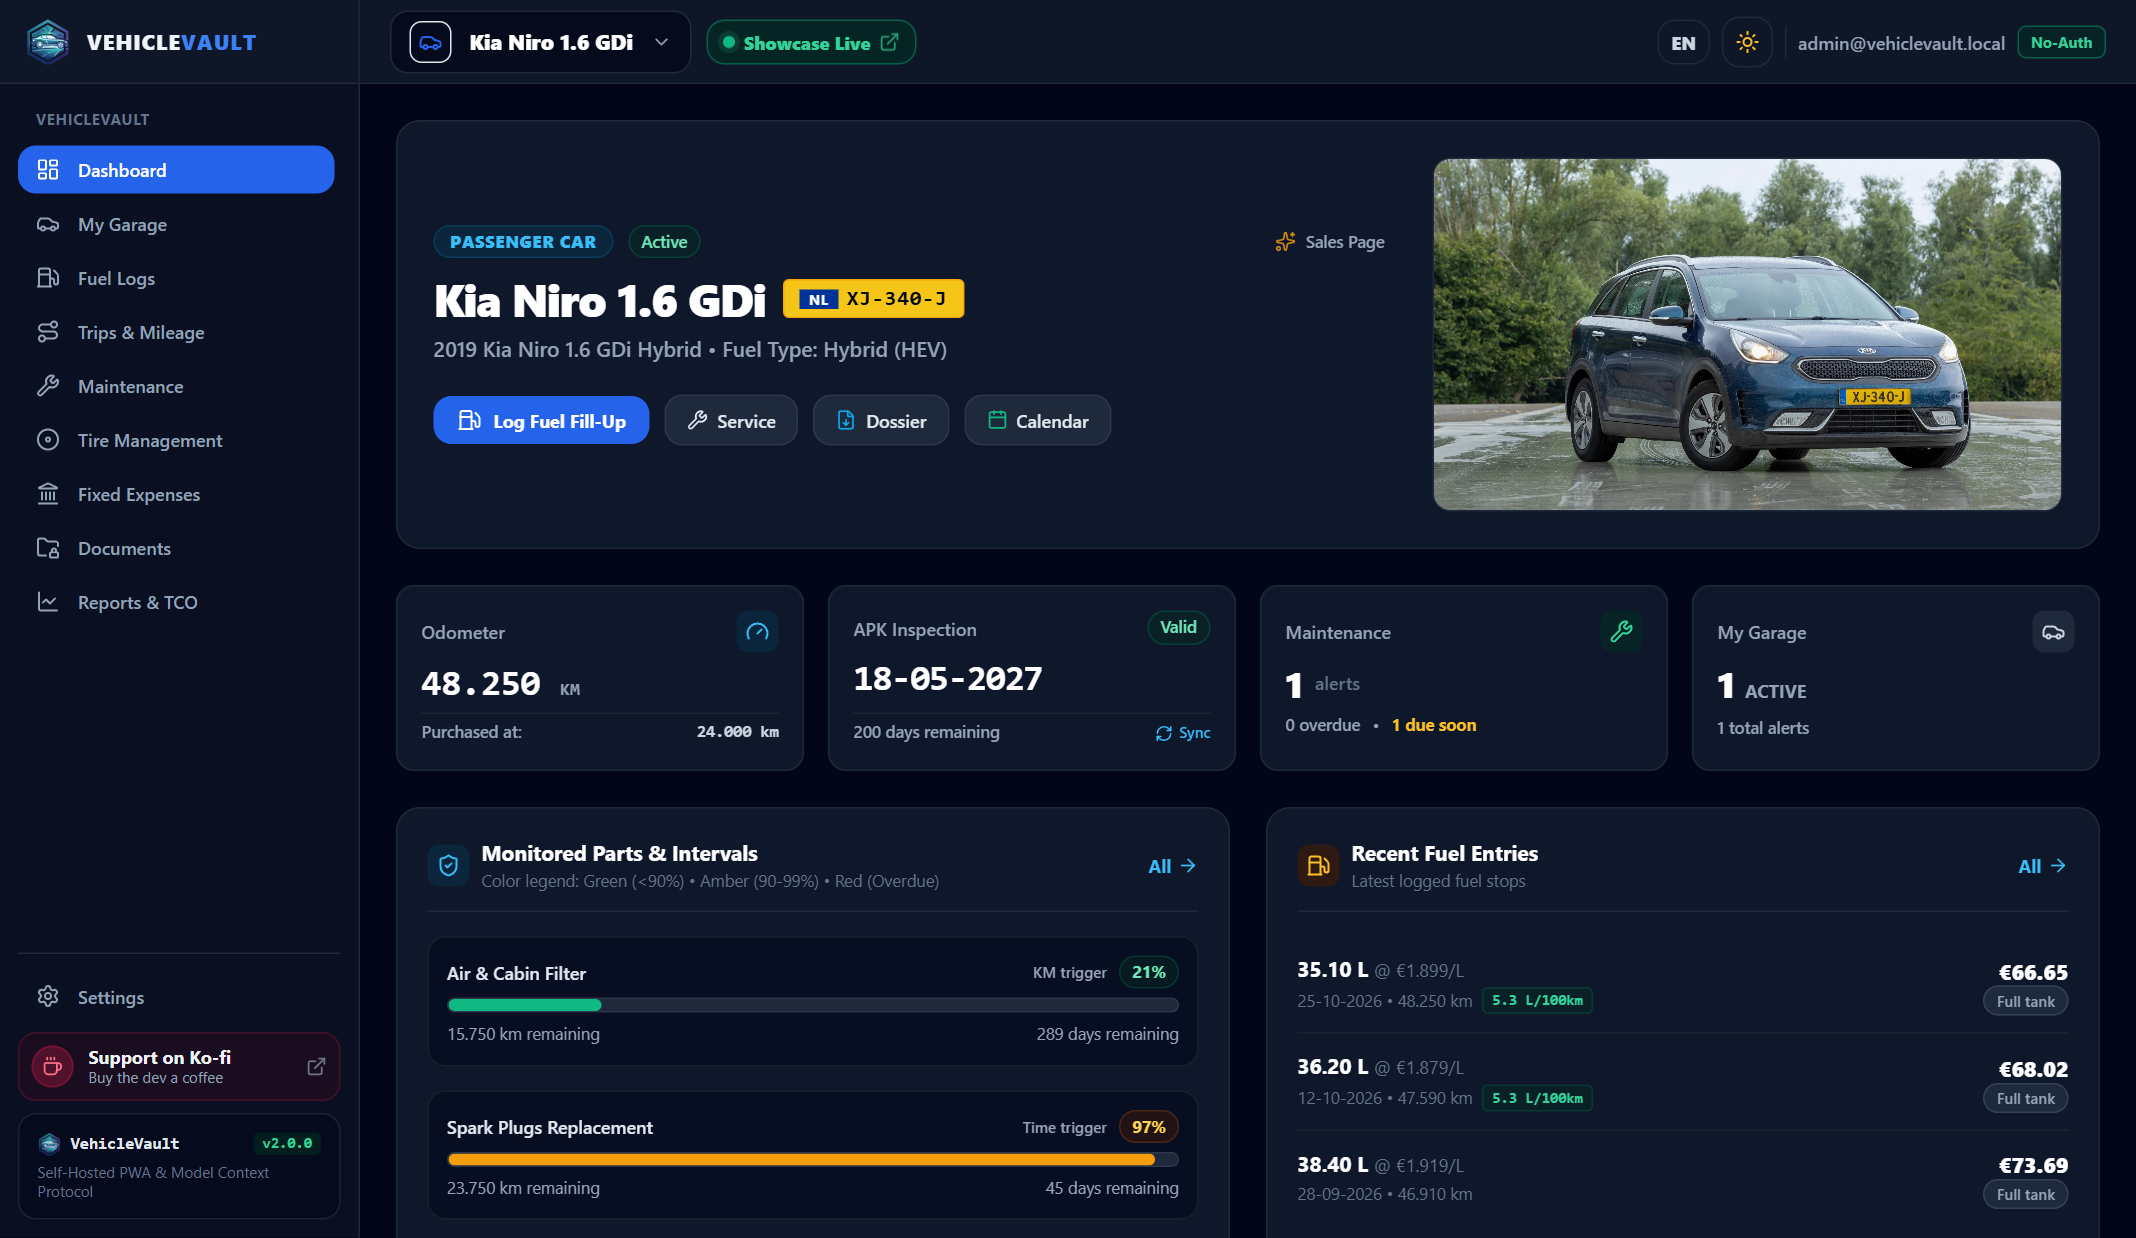Screen dimensions: 2136x1238
Task: Click the Kia Niro vehicle photo
Action: [x=1747, y=334]
